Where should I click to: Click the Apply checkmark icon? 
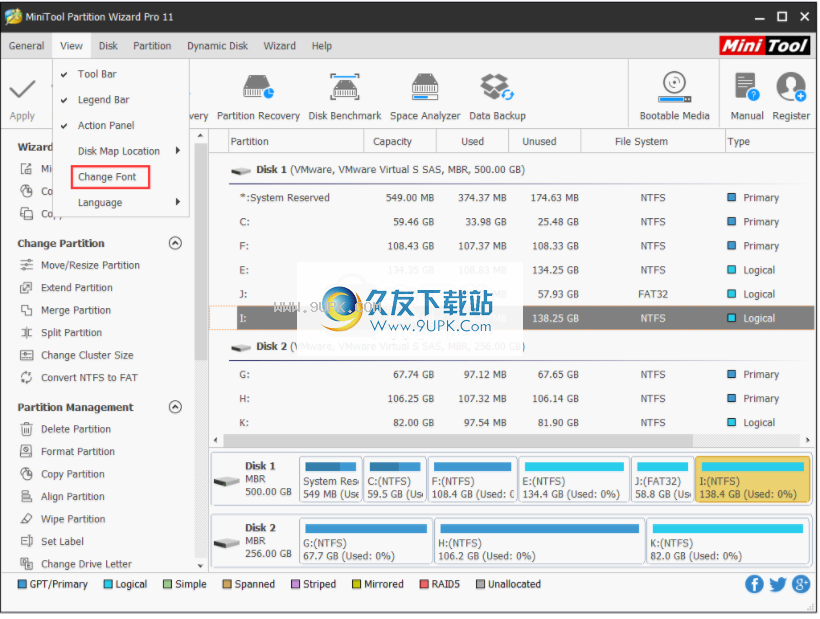click(22, 90)
